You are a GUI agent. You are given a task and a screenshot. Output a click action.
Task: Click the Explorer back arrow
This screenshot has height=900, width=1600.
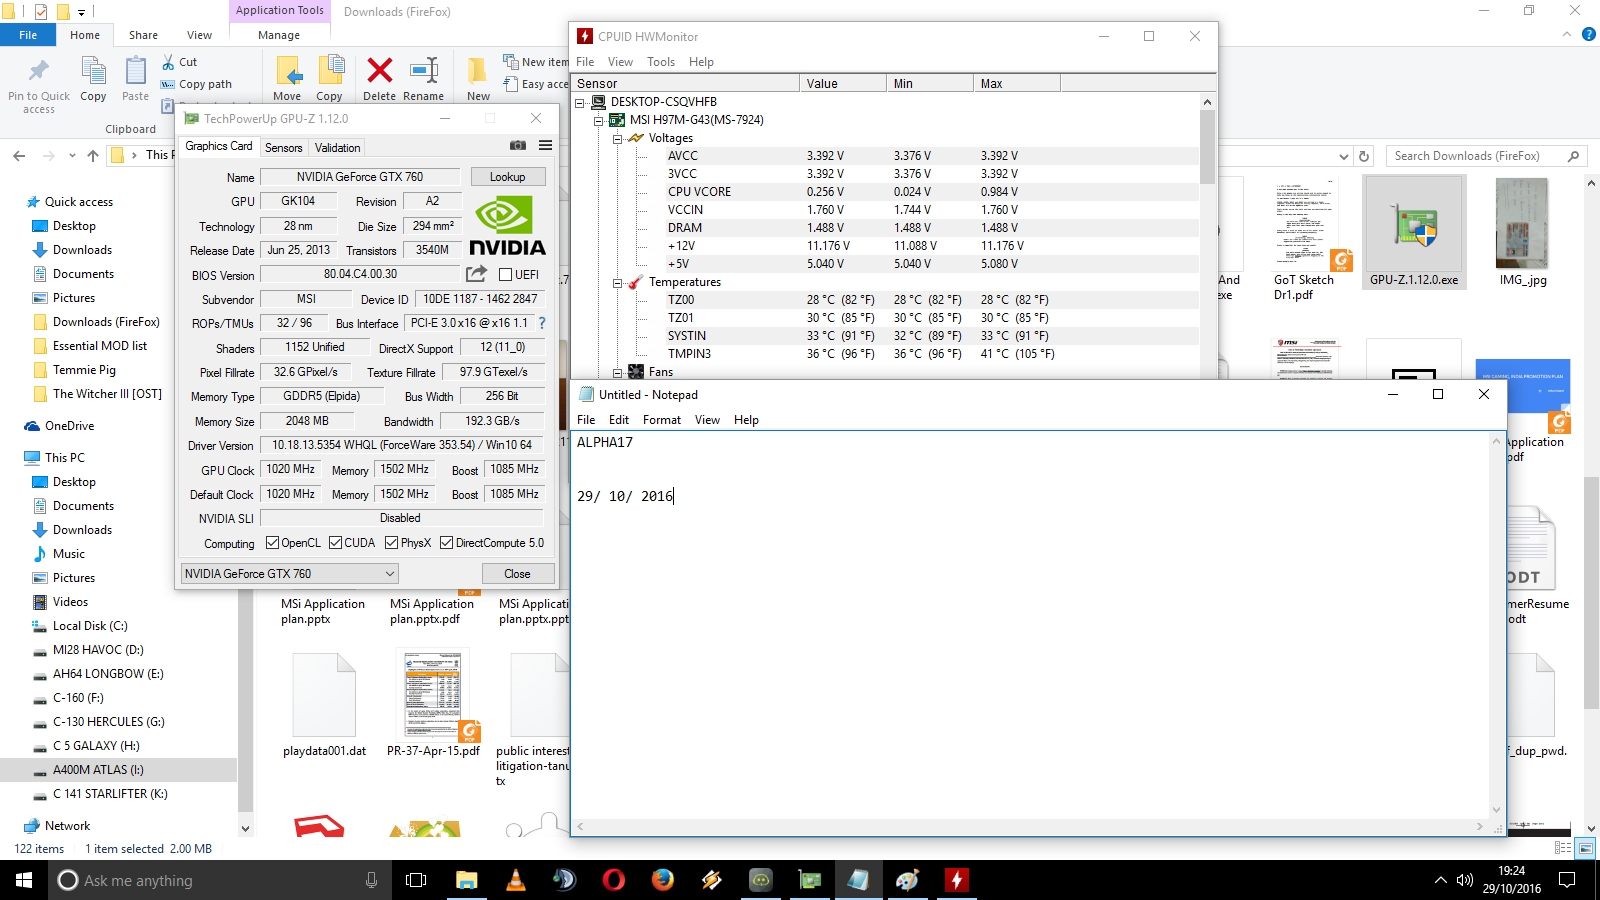(19, 155)
